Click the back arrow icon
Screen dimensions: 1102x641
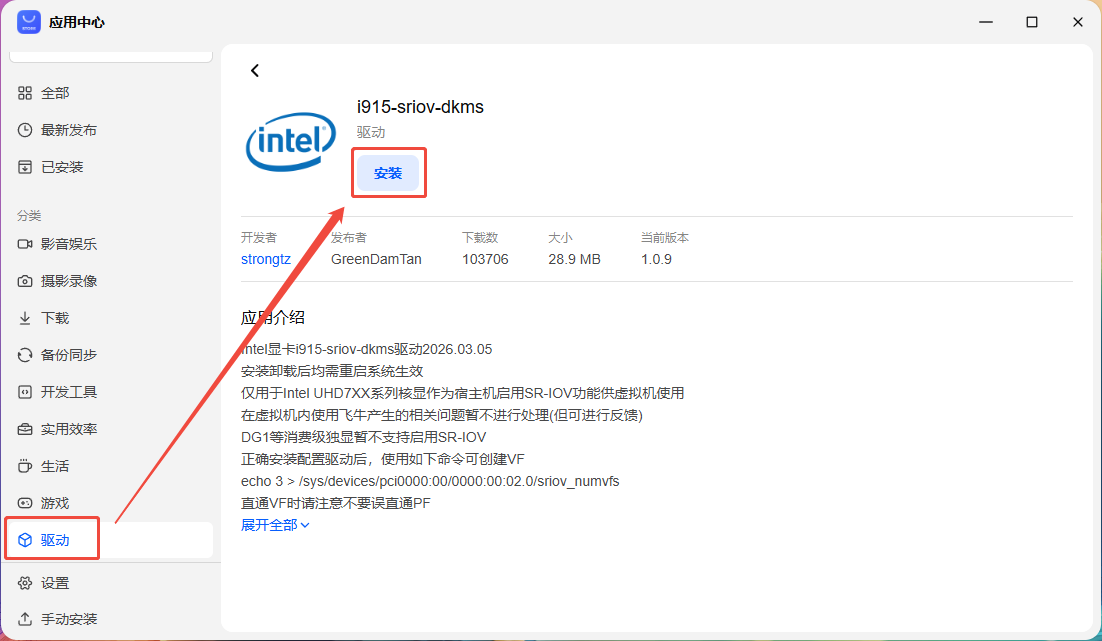pyautogui.click(x=254, y=70)
